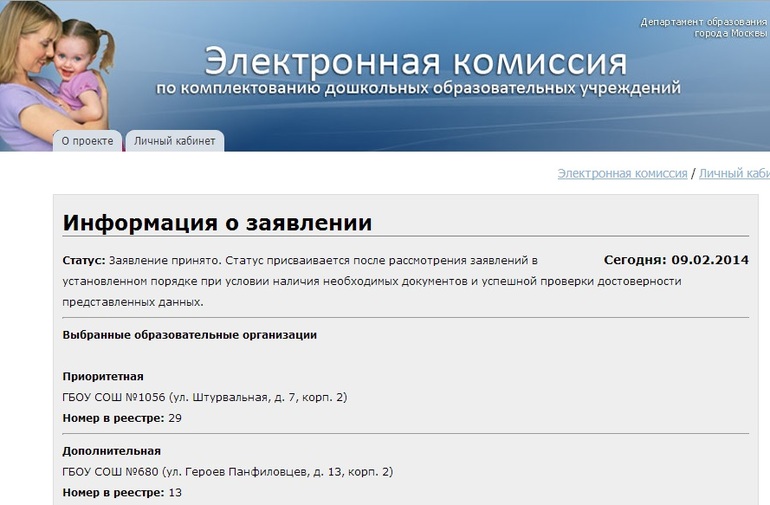This screenshot has height=505, width=770.
Task: Click the "Информация о заявлении" heading
Action: (x=217, y=223)
